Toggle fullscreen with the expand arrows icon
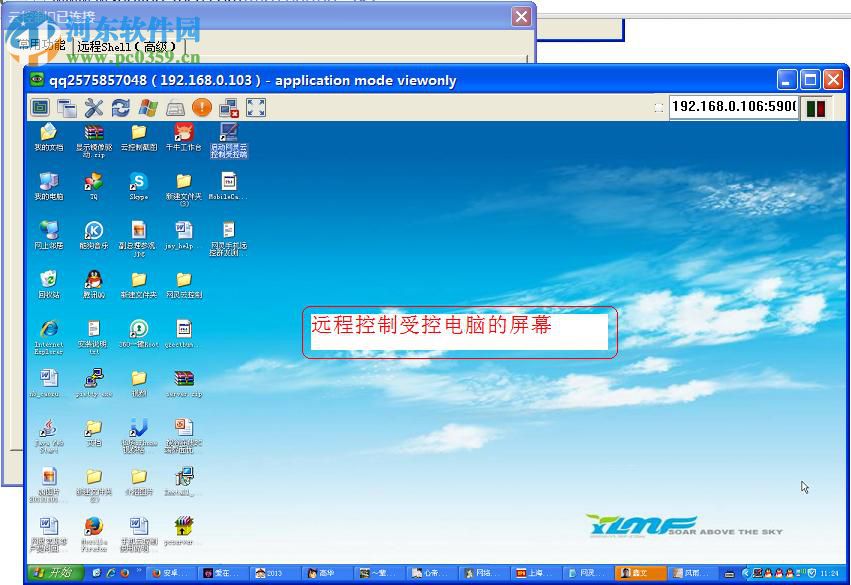This screenshot has height=585, width=851. (x=256, y=108)
